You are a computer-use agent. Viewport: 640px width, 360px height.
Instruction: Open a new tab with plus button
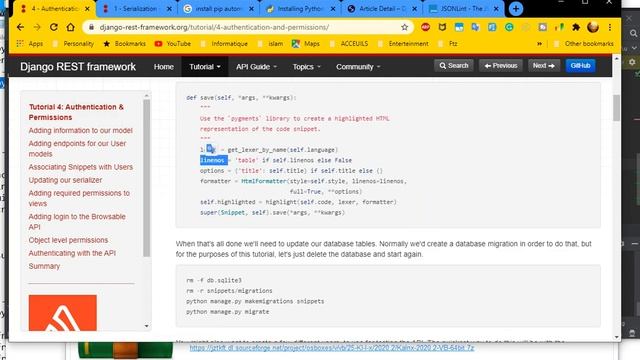click(516, 9)
